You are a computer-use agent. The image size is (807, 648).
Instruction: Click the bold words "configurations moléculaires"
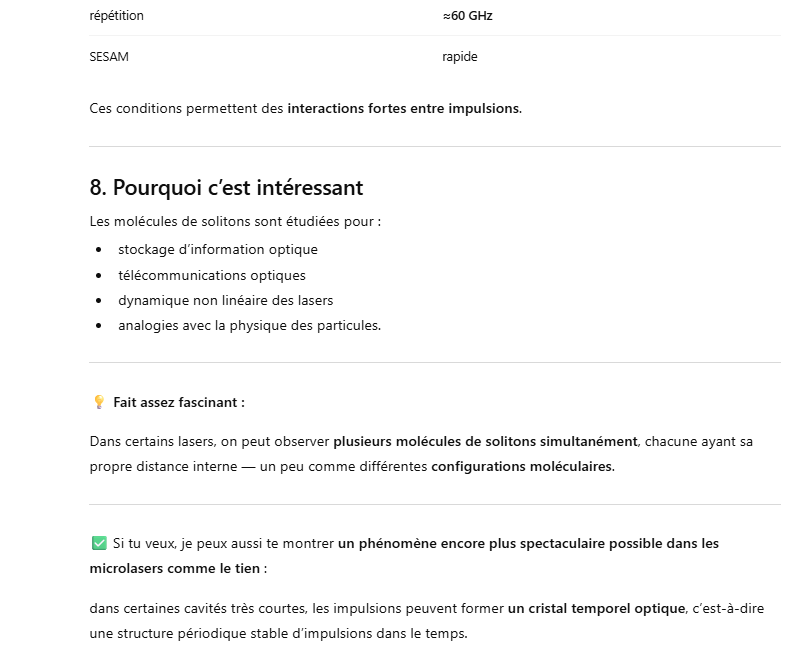(523, 467)
